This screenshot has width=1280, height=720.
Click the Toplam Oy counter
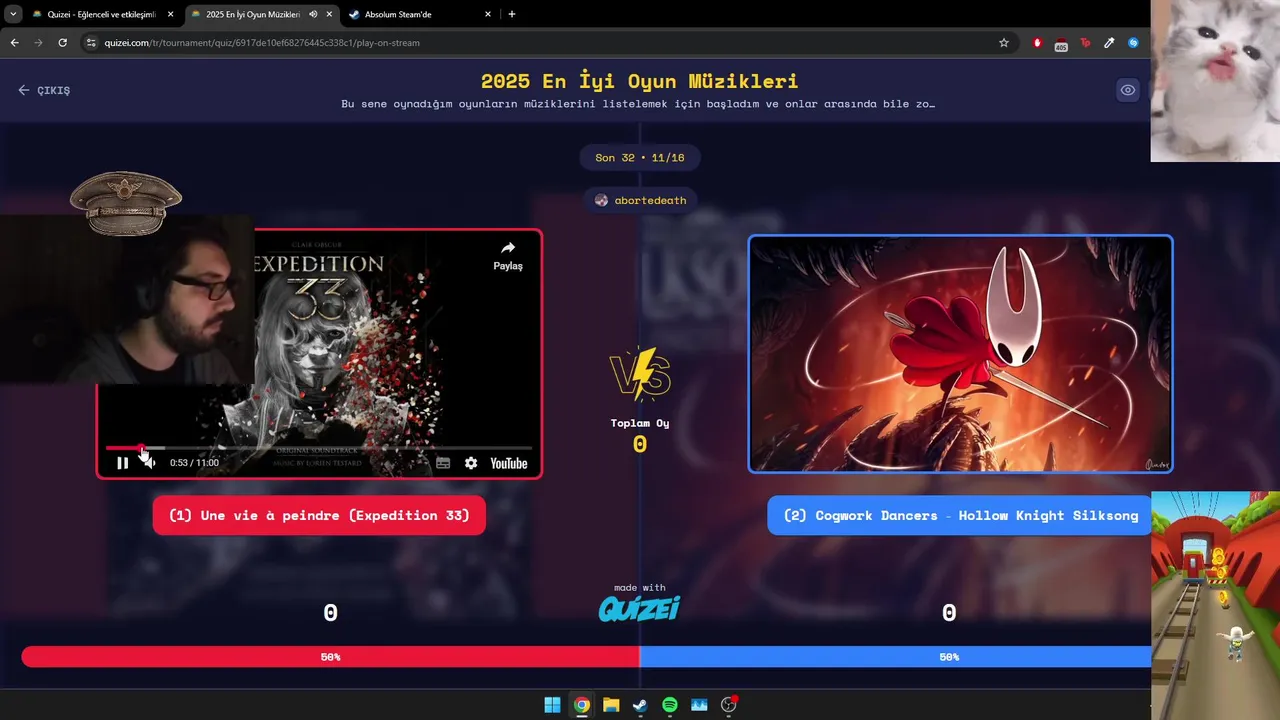pos(640,435)
